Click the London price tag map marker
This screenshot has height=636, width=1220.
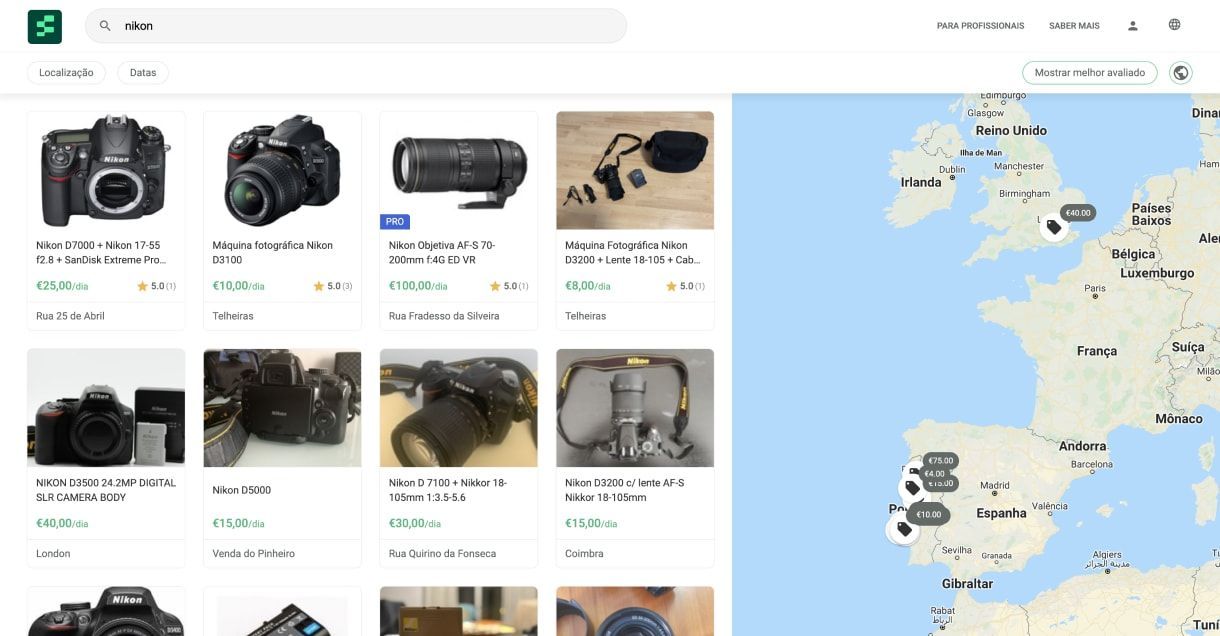1053,227
